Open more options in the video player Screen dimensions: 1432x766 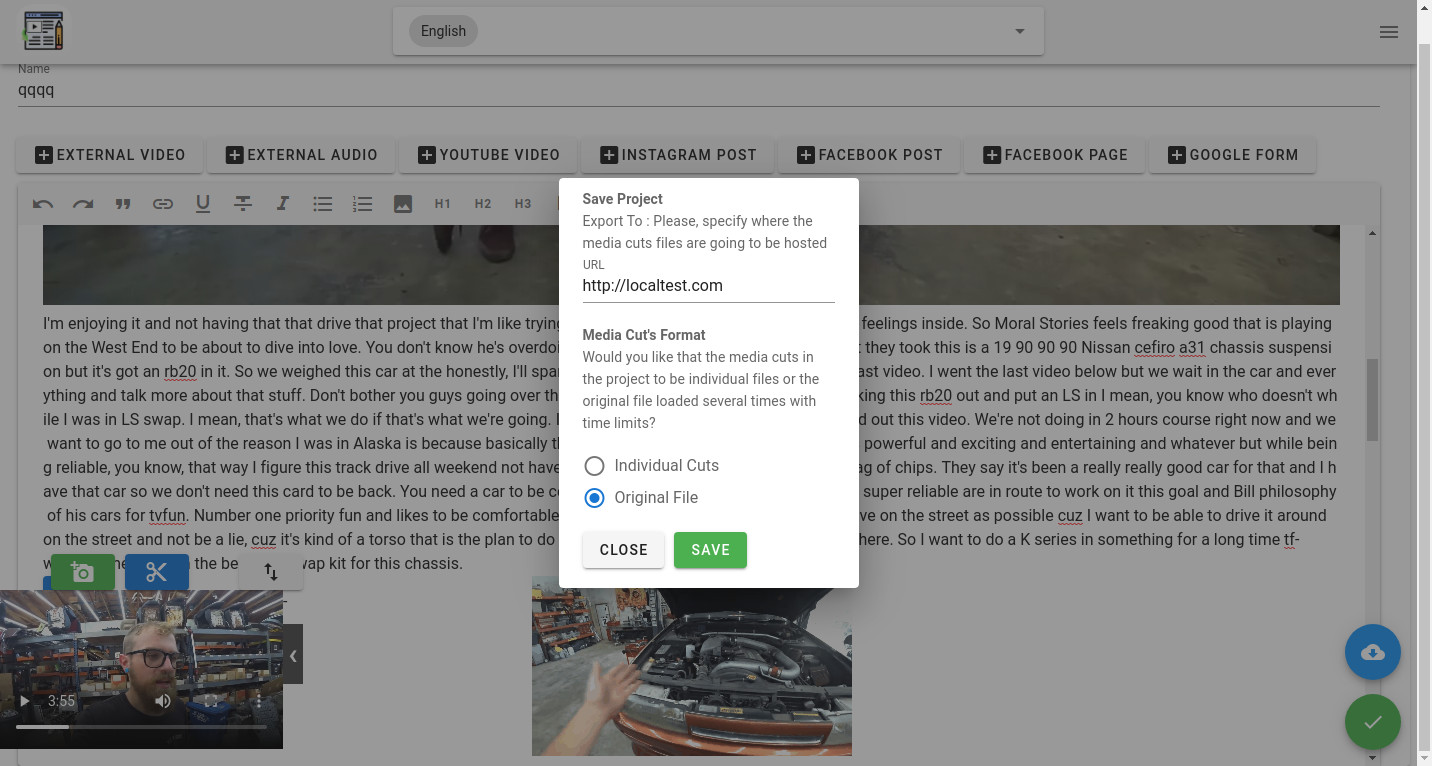[x=259, y=701]
